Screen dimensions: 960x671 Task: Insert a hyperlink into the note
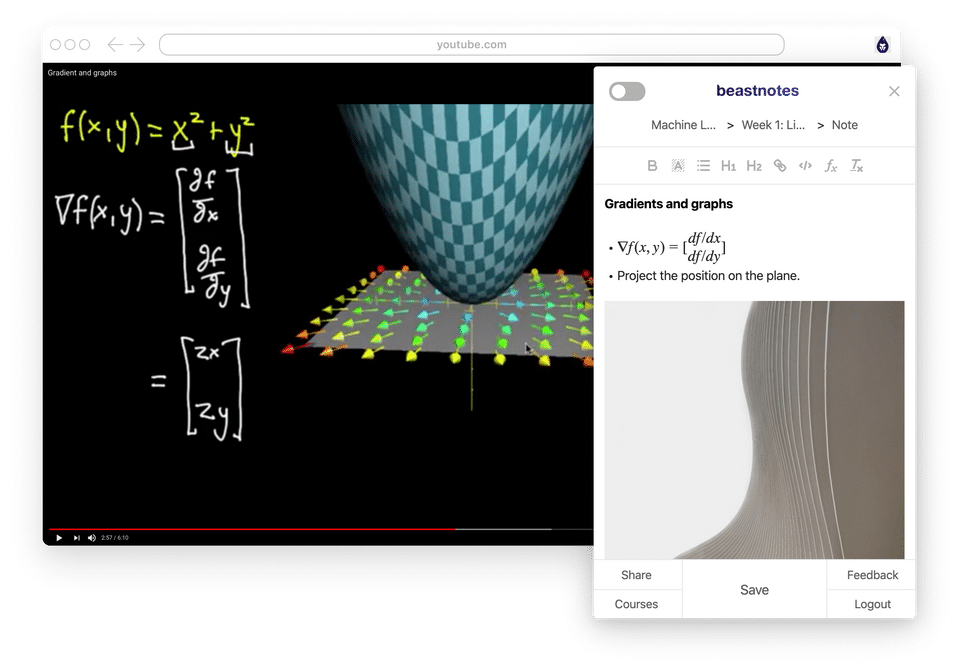[x=779, y=166]
